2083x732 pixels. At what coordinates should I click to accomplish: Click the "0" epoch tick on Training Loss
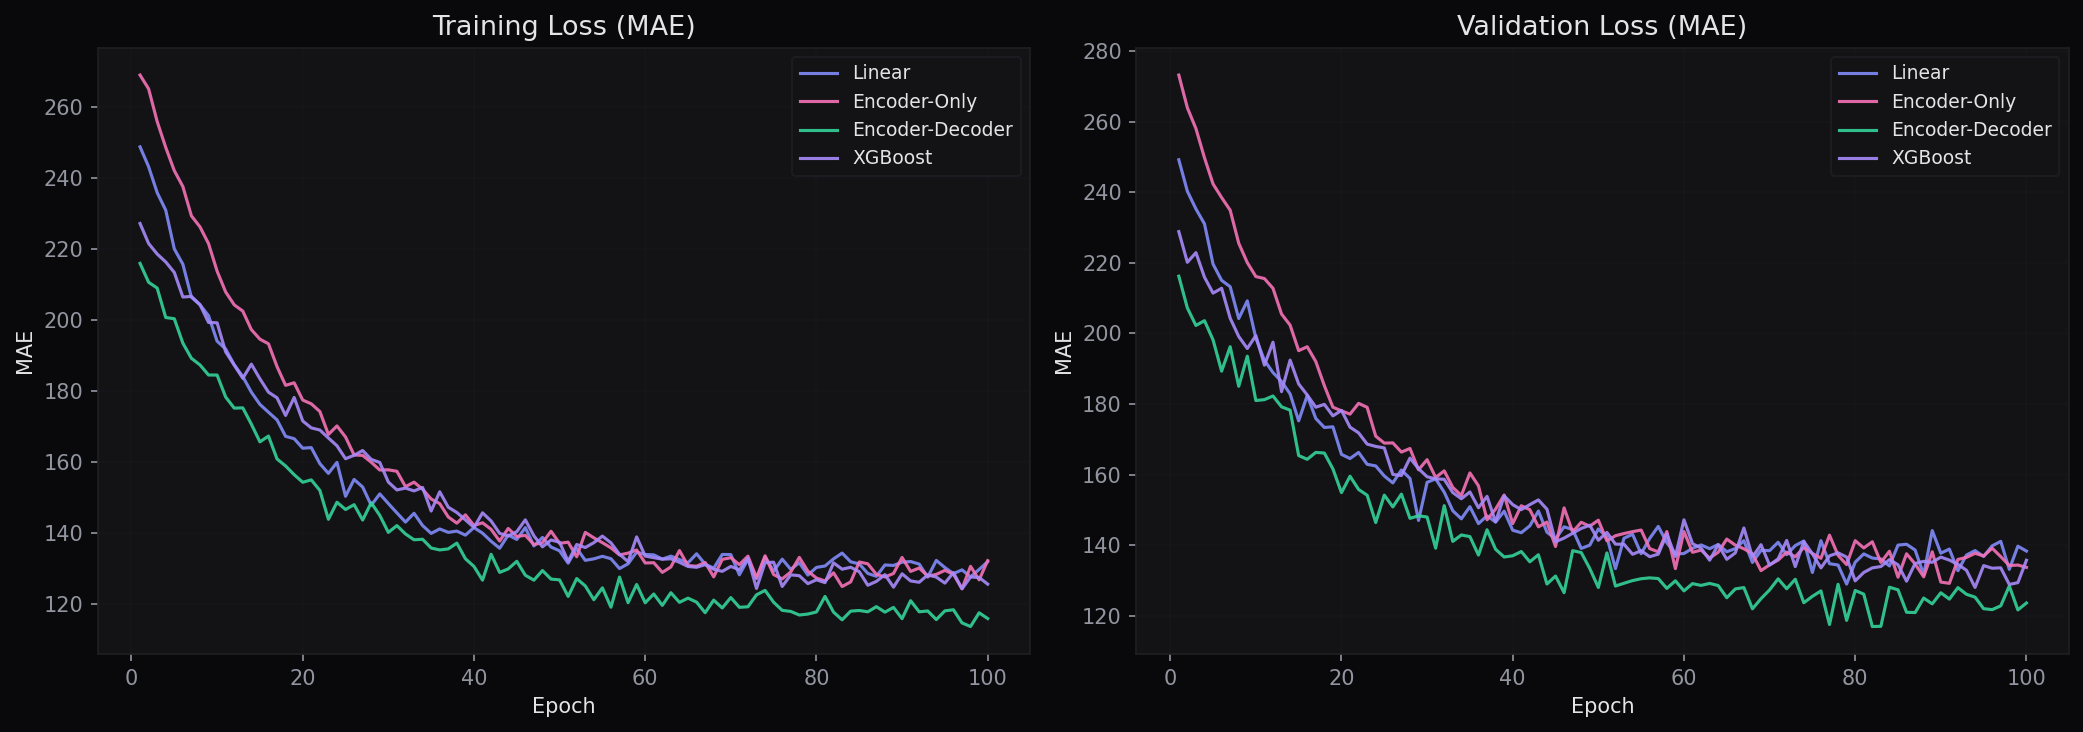pyautogui.click(x=131, y=678)
